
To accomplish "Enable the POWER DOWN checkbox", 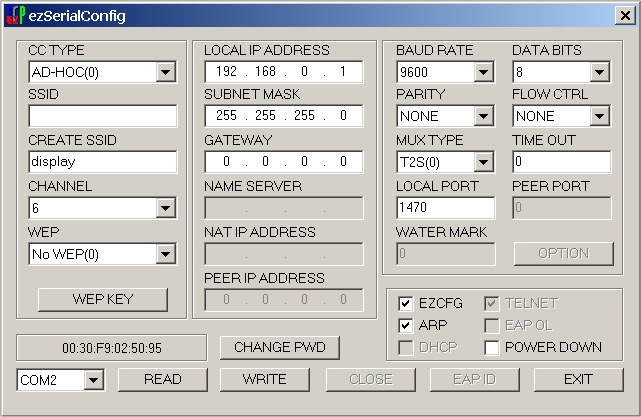I will click(x=492, y=348).
